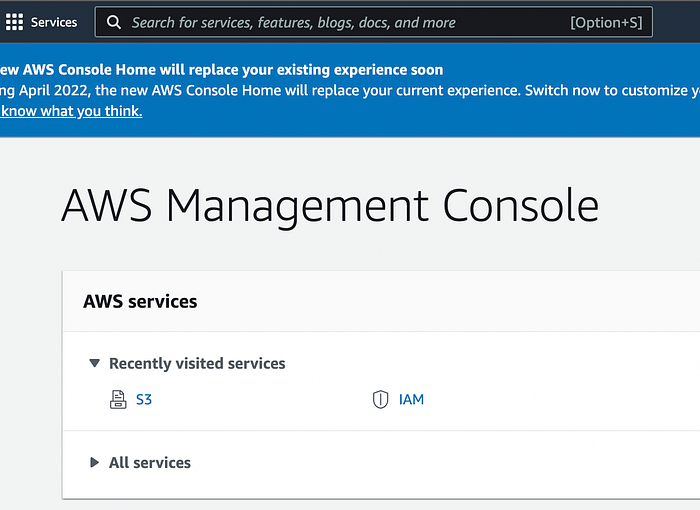Open the S3 service link
The height and width of the screenshot is (510, 700).
click(144, 399)
